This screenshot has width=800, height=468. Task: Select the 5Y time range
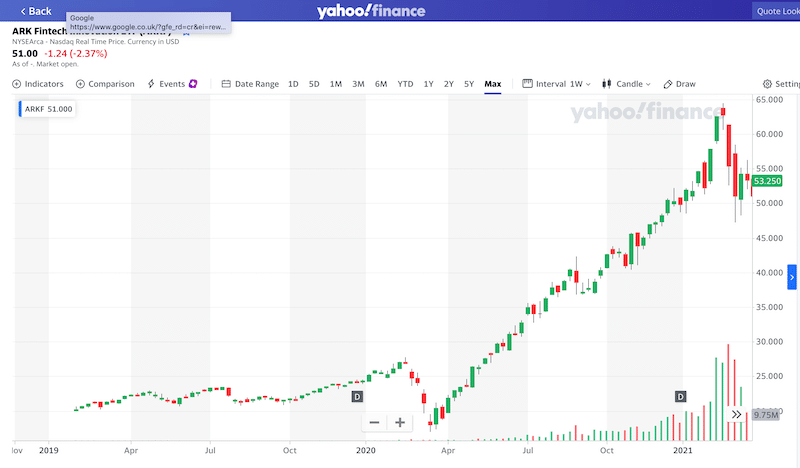[x=469, y=84]
